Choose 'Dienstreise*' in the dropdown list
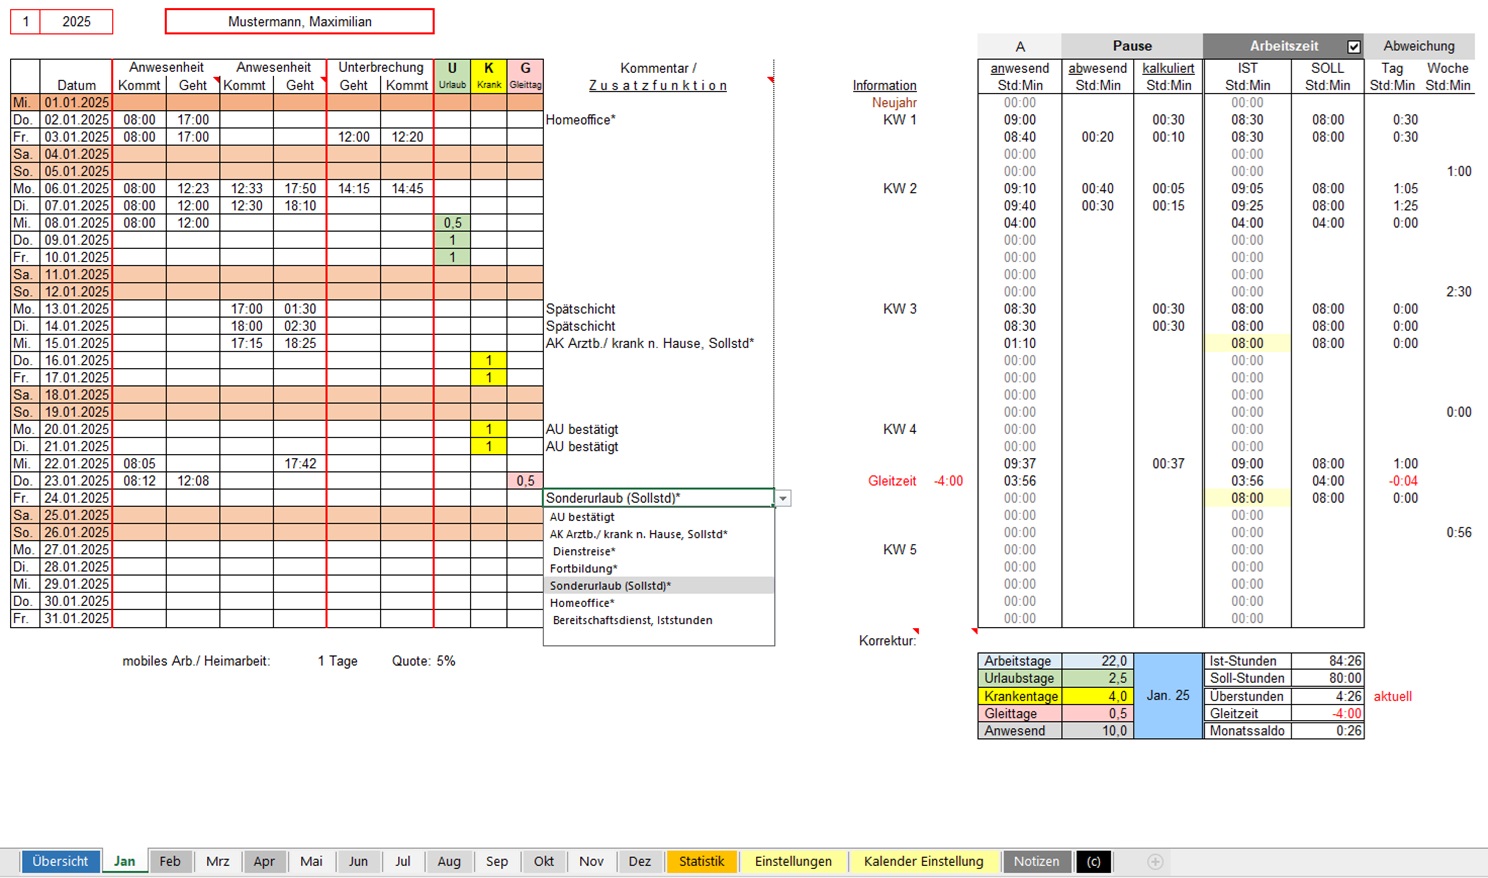1488x878 pixels. point(584,551)
